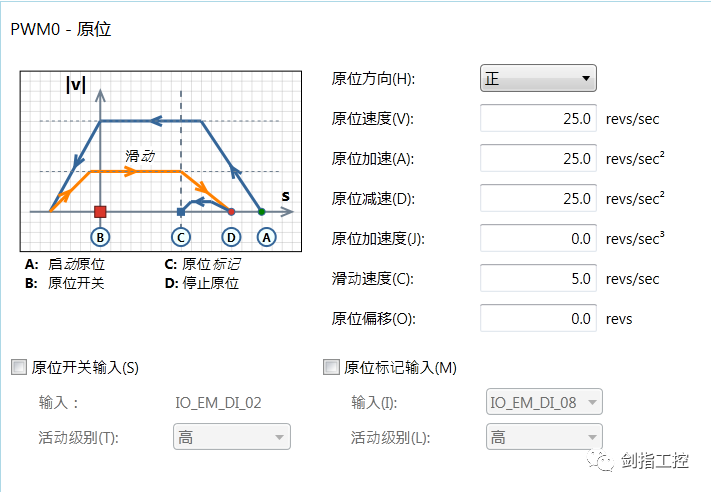
Task: Click the green start-homing dot on graph
Action: pos(262,212)
